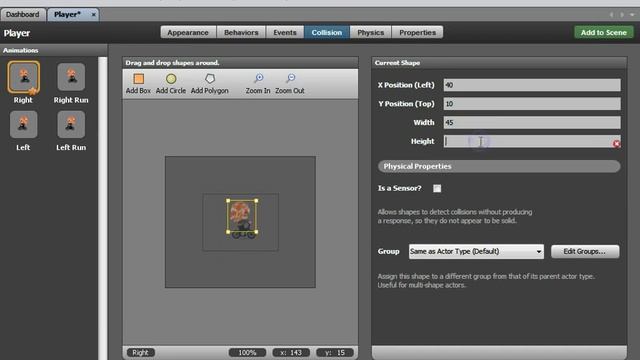Click the Width input field
Viewport: 640px width, 360px height.
(532, 122)
